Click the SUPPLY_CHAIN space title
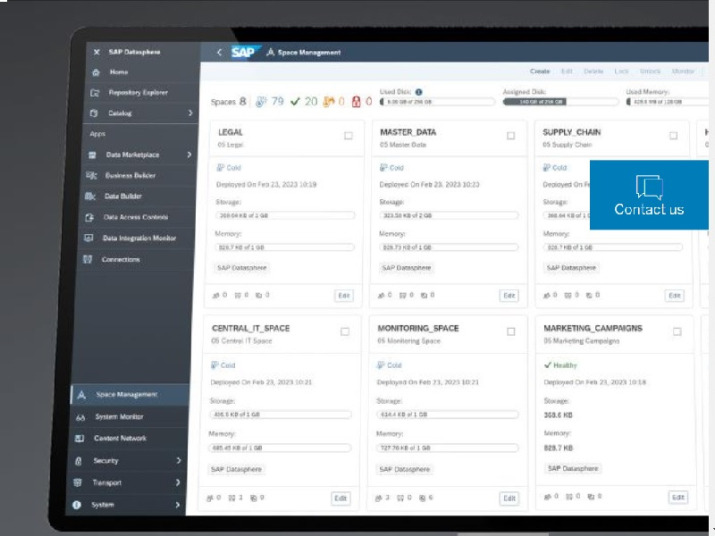This screenshot has height=536, width=715. click(571, 132)
